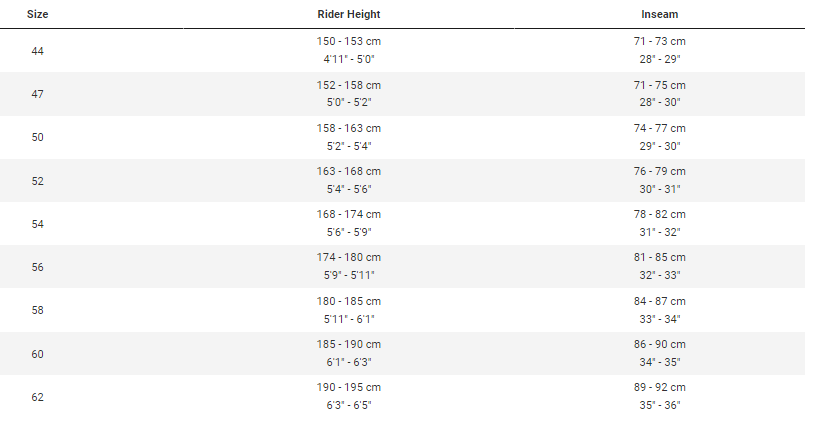Select size 50 cell
The height and width of the screenshot is (430, 818).
pos(38,137)
